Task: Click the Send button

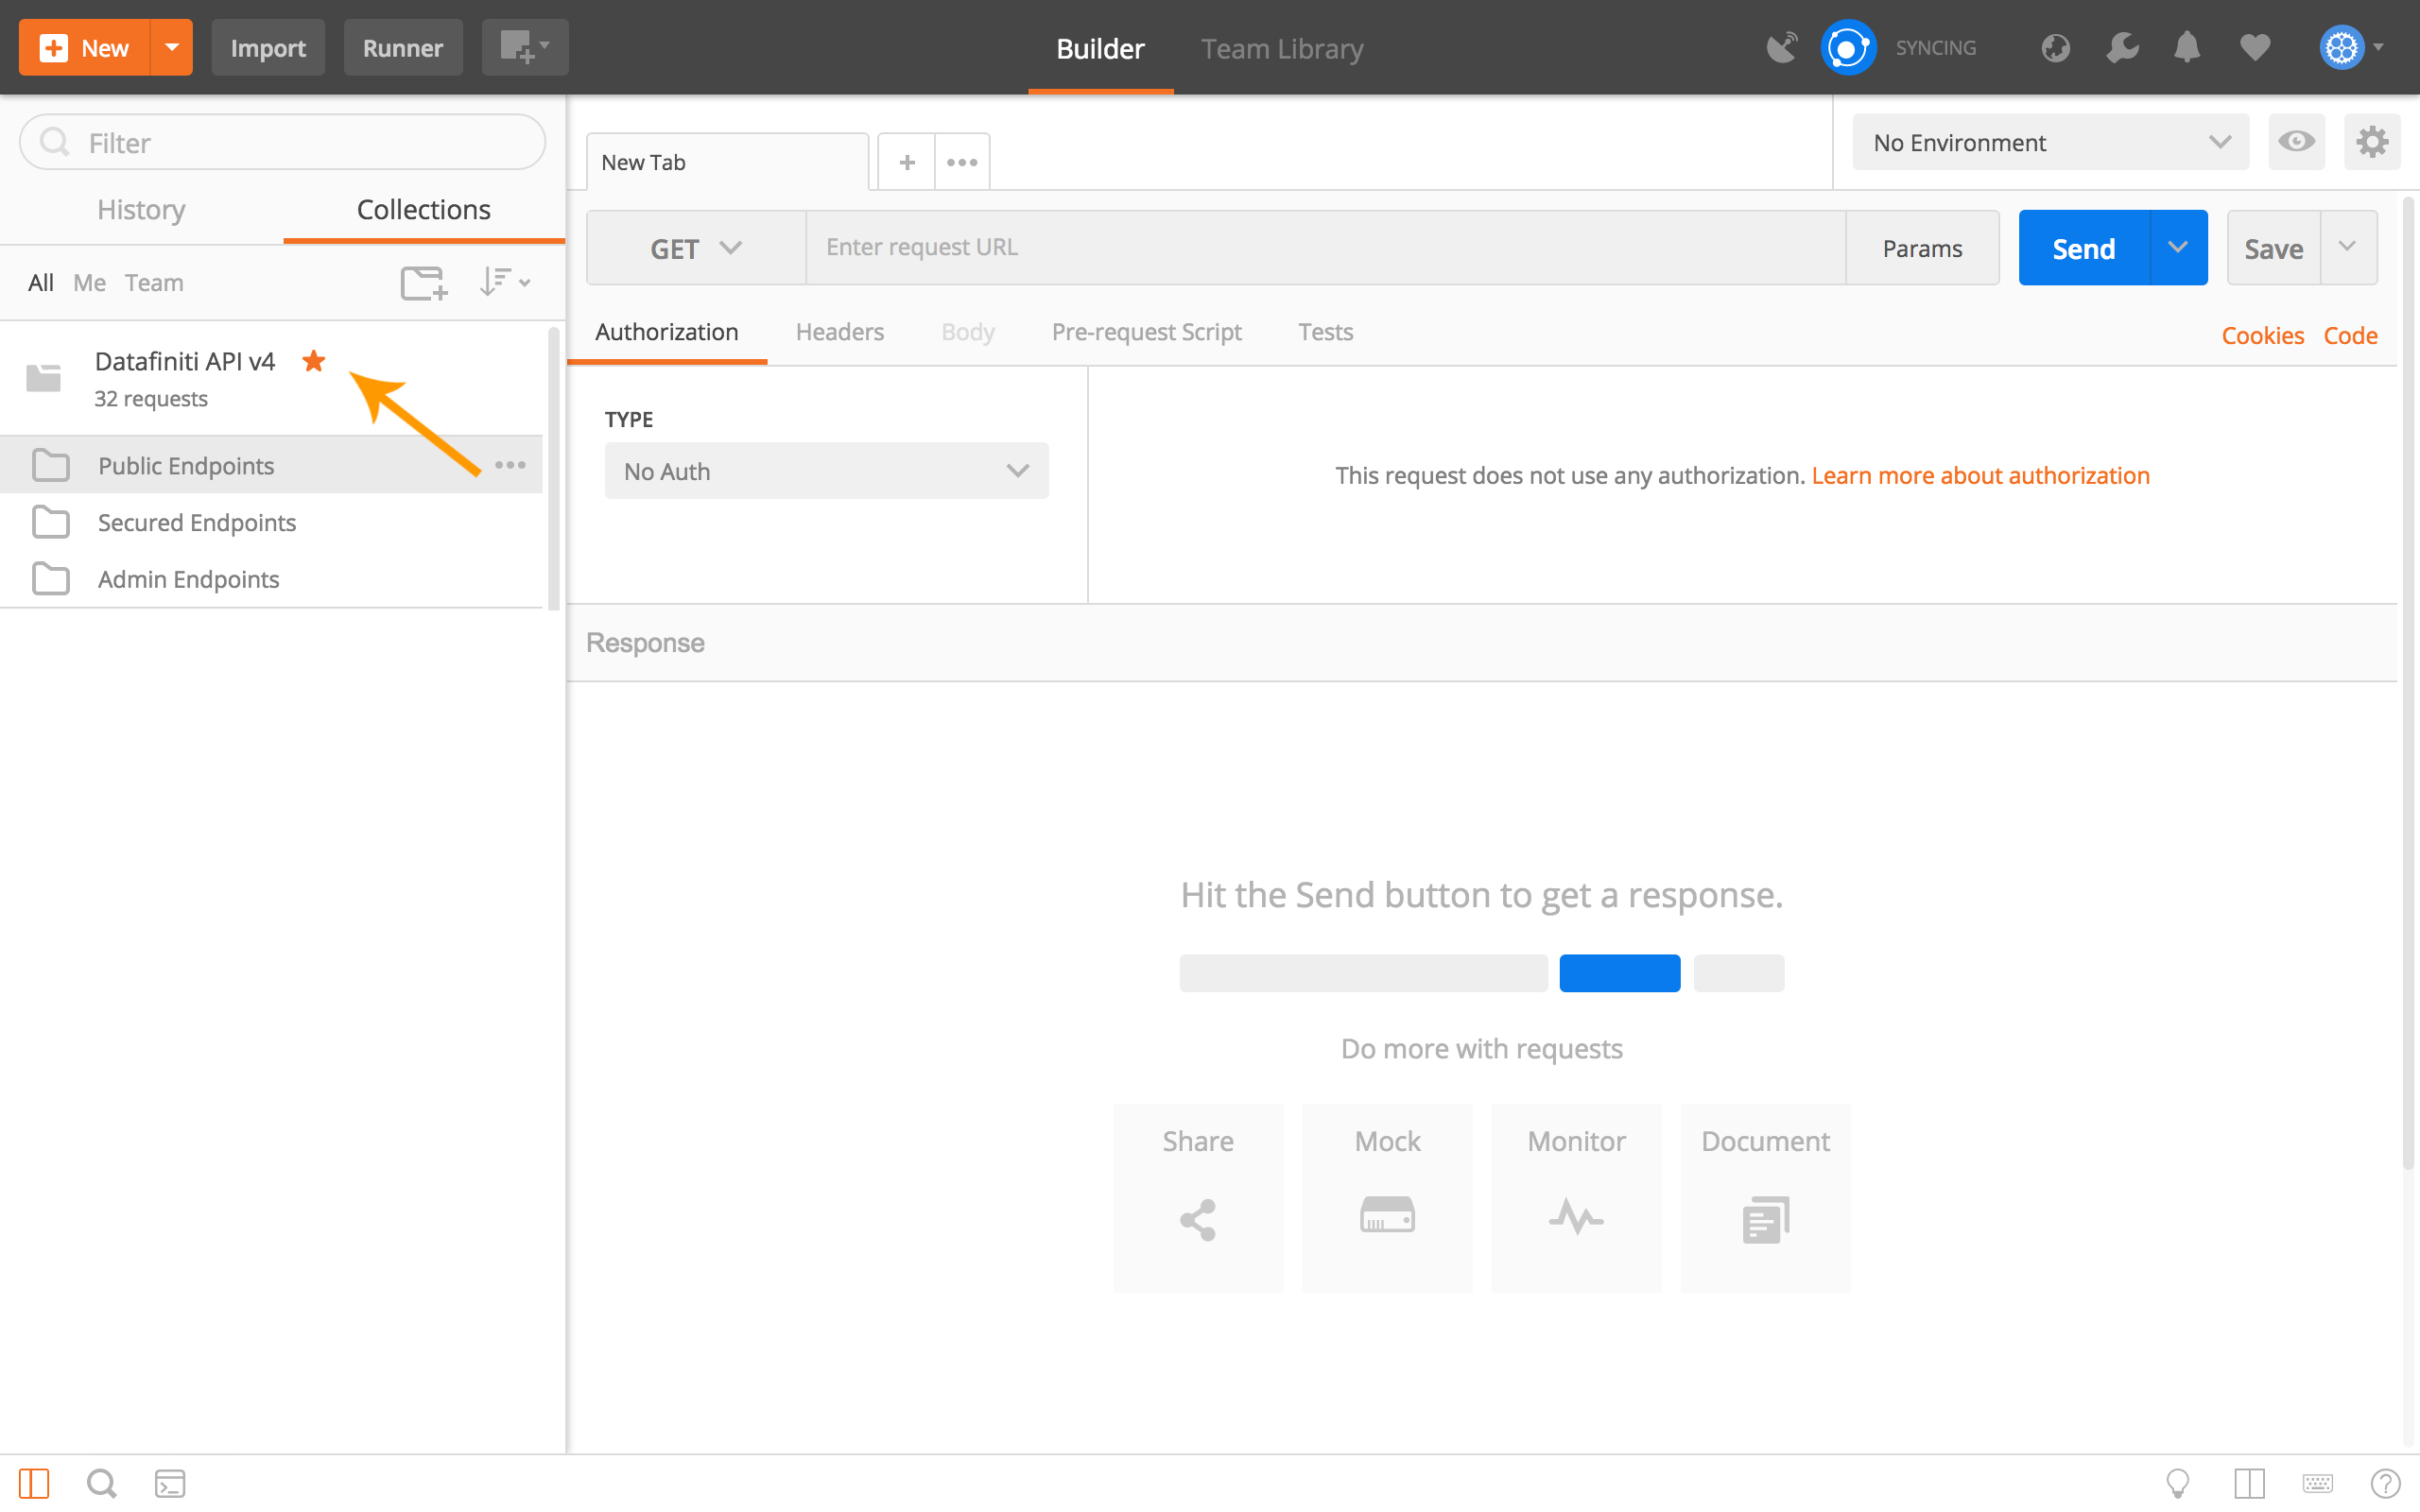Action: click(2084, 248)
